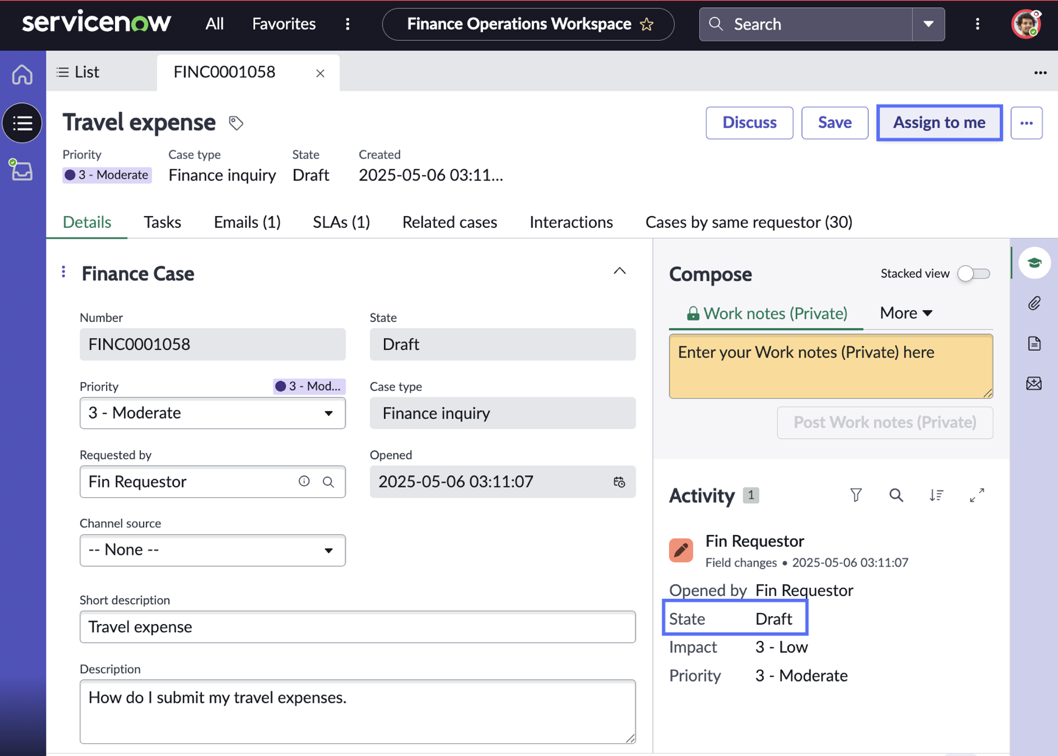The width and height of the screenshot is (1058, 756).
Task: Open the email envelope icon in right rail
Action: click(x=1034, y=383)
